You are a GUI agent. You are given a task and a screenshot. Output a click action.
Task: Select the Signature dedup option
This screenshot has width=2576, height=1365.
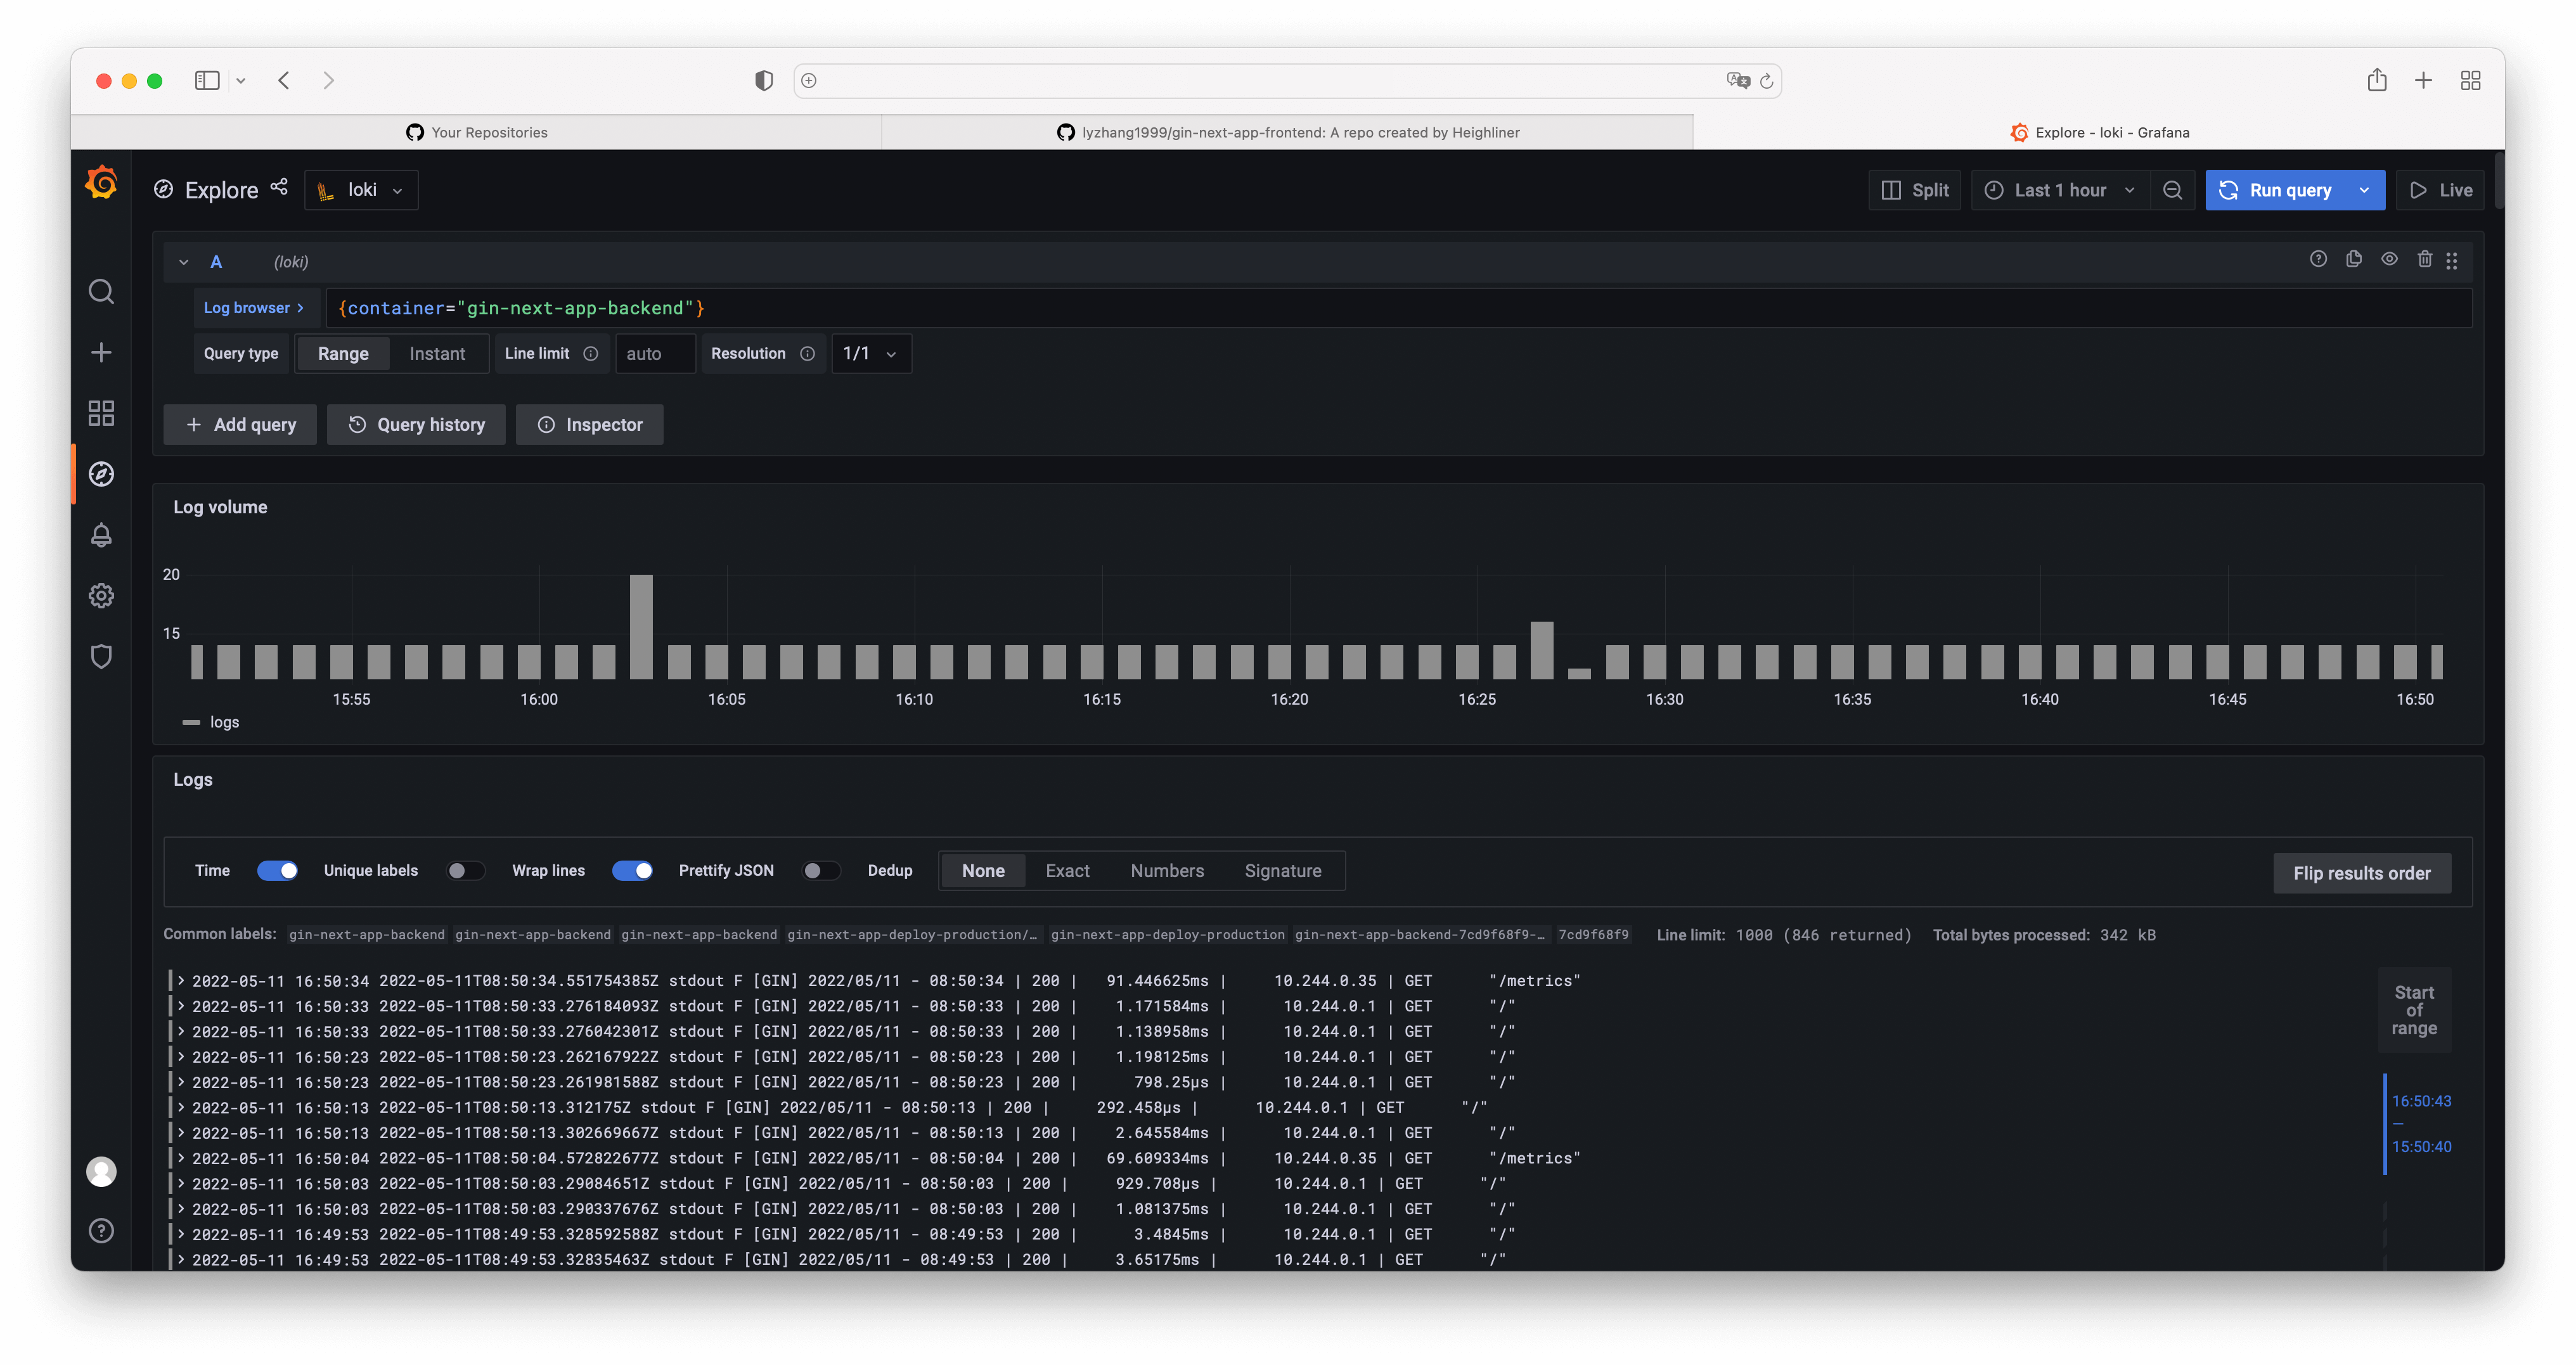1283,870
